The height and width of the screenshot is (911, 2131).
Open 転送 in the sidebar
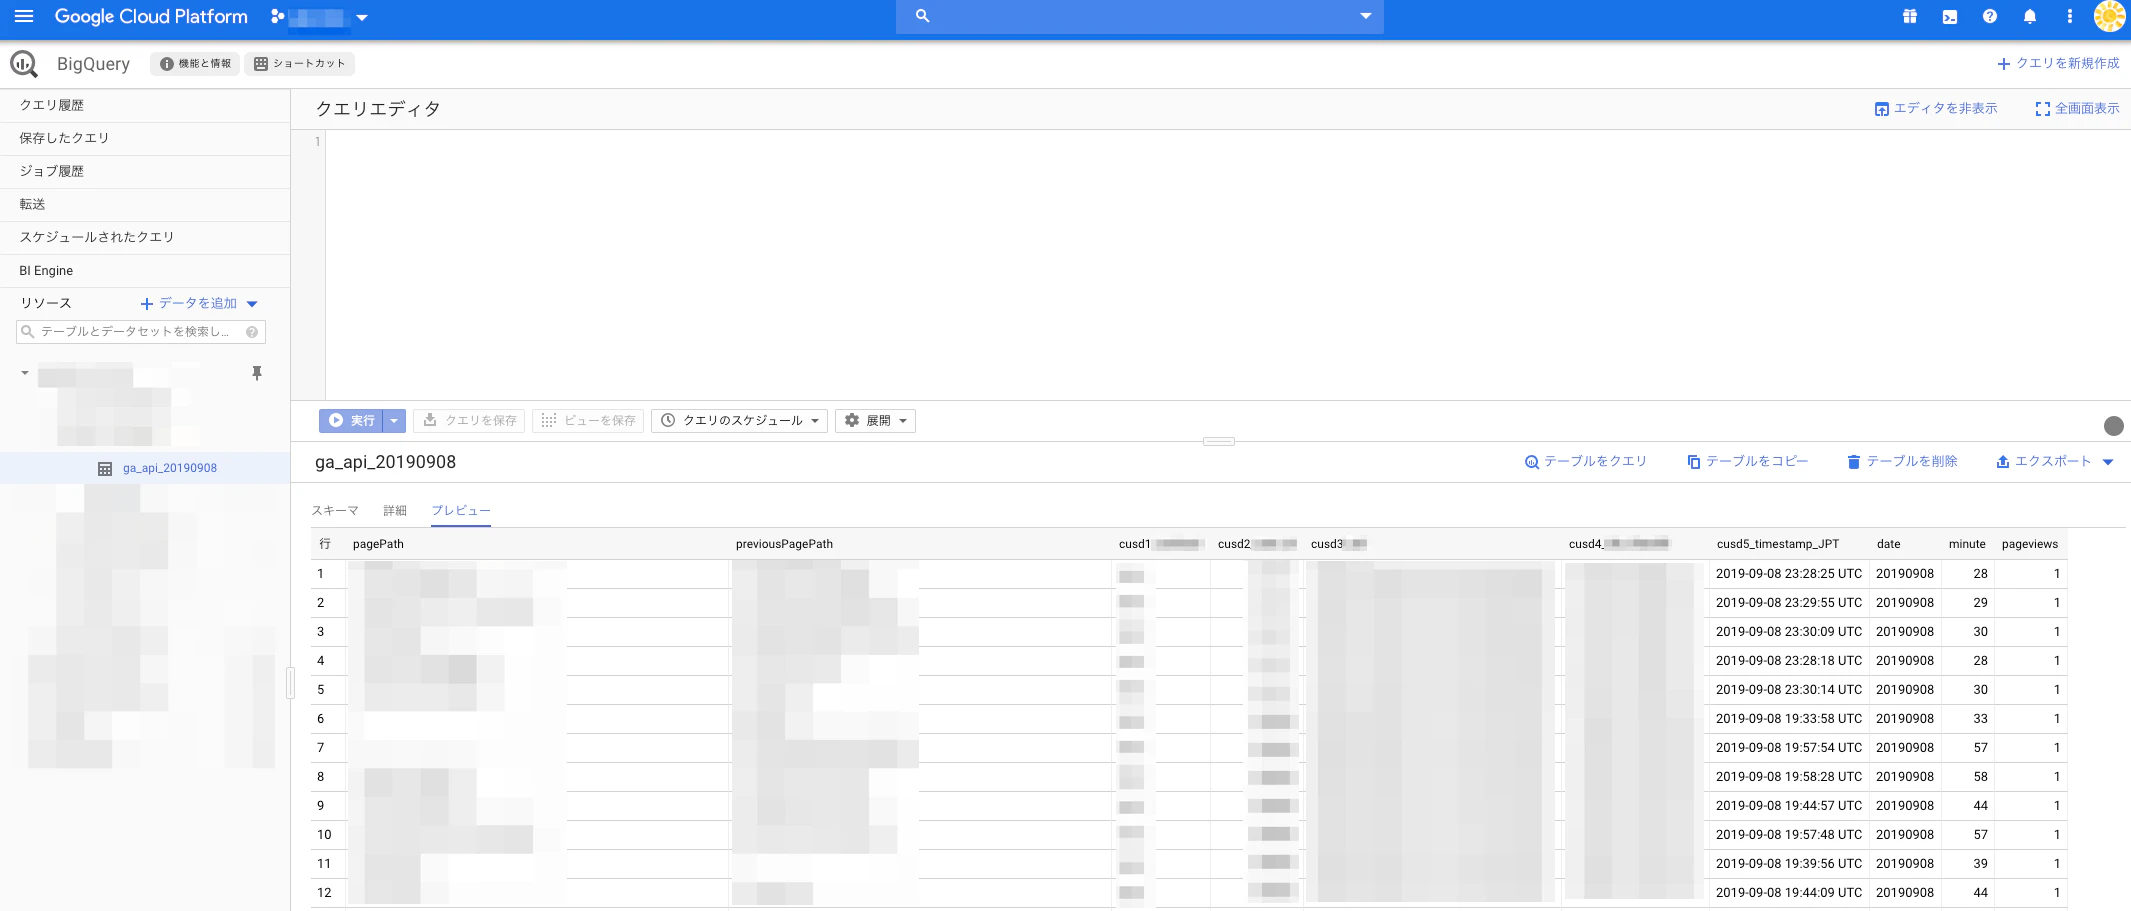(x=145, y=204)
